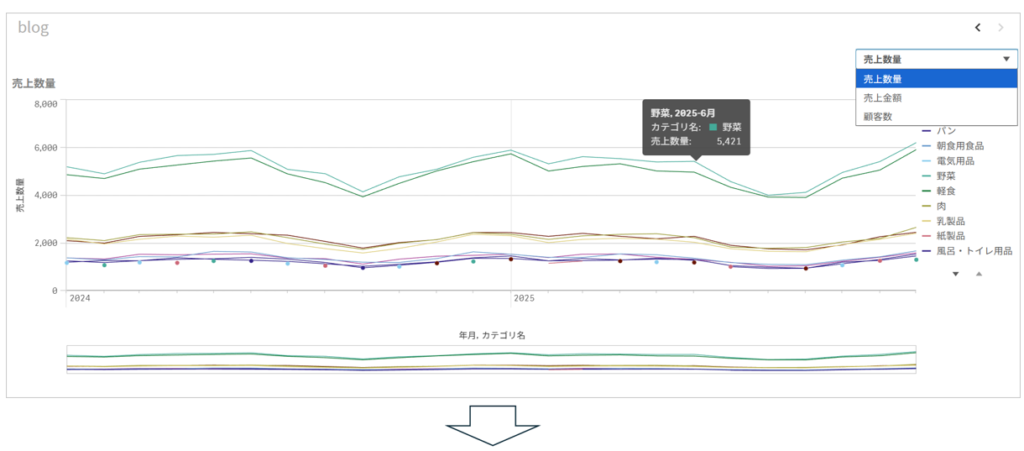Select 売上金額 from the dropdown list

click(883, 98)
